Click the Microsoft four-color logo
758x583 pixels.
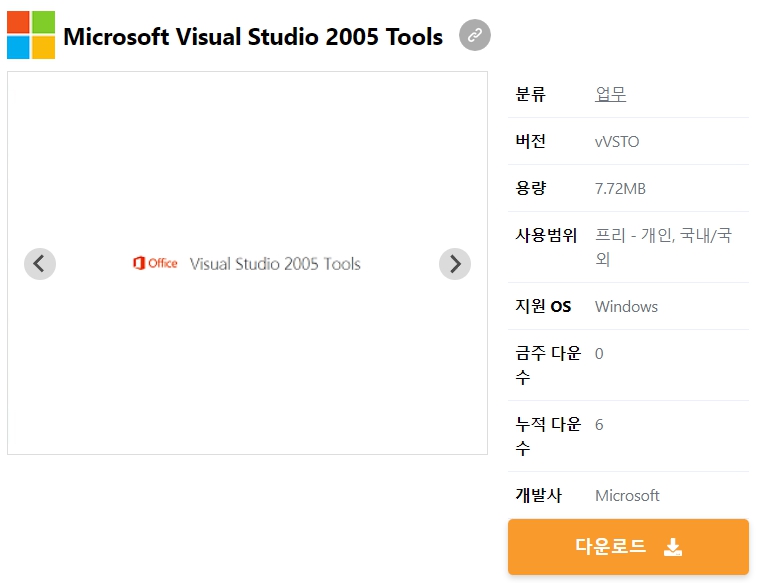tap(31, 35)
